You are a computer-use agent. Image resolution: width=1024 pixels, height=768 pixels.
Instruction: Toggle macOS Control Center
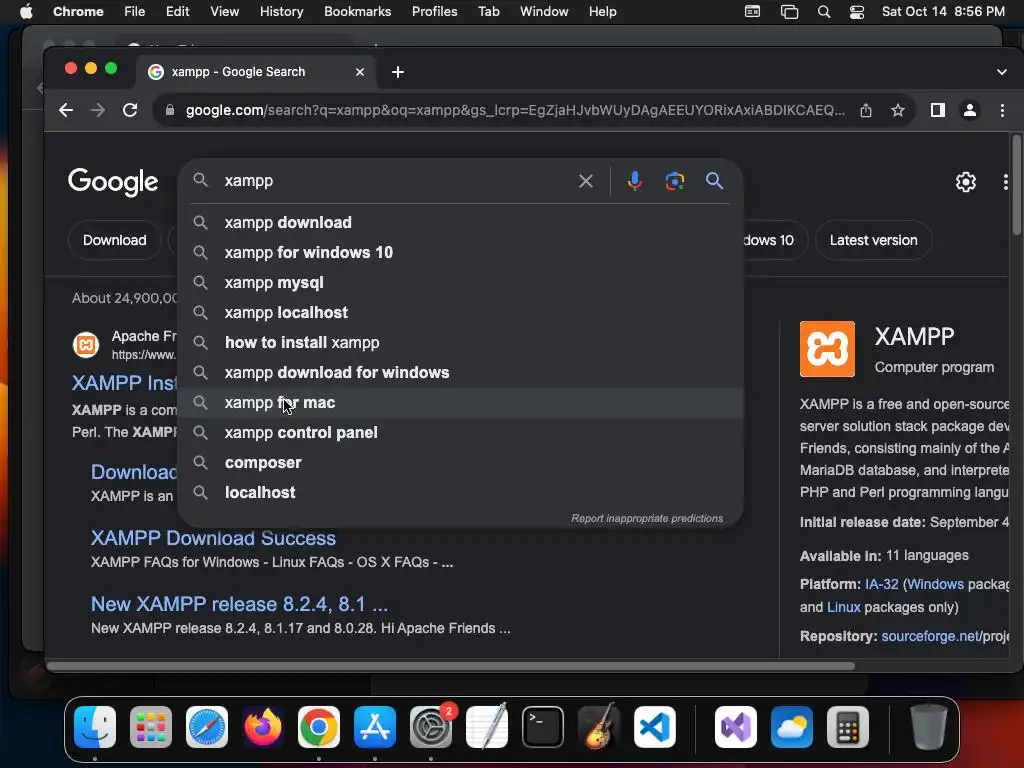pyautogui.click(x=857, y=12)
